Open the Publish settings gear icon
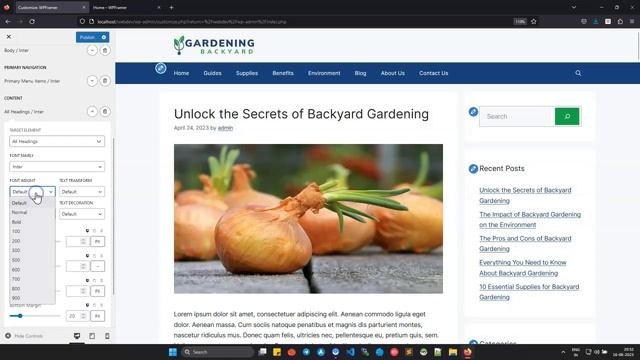The width and height of the screenshot is (640, 360). point(104,37)
